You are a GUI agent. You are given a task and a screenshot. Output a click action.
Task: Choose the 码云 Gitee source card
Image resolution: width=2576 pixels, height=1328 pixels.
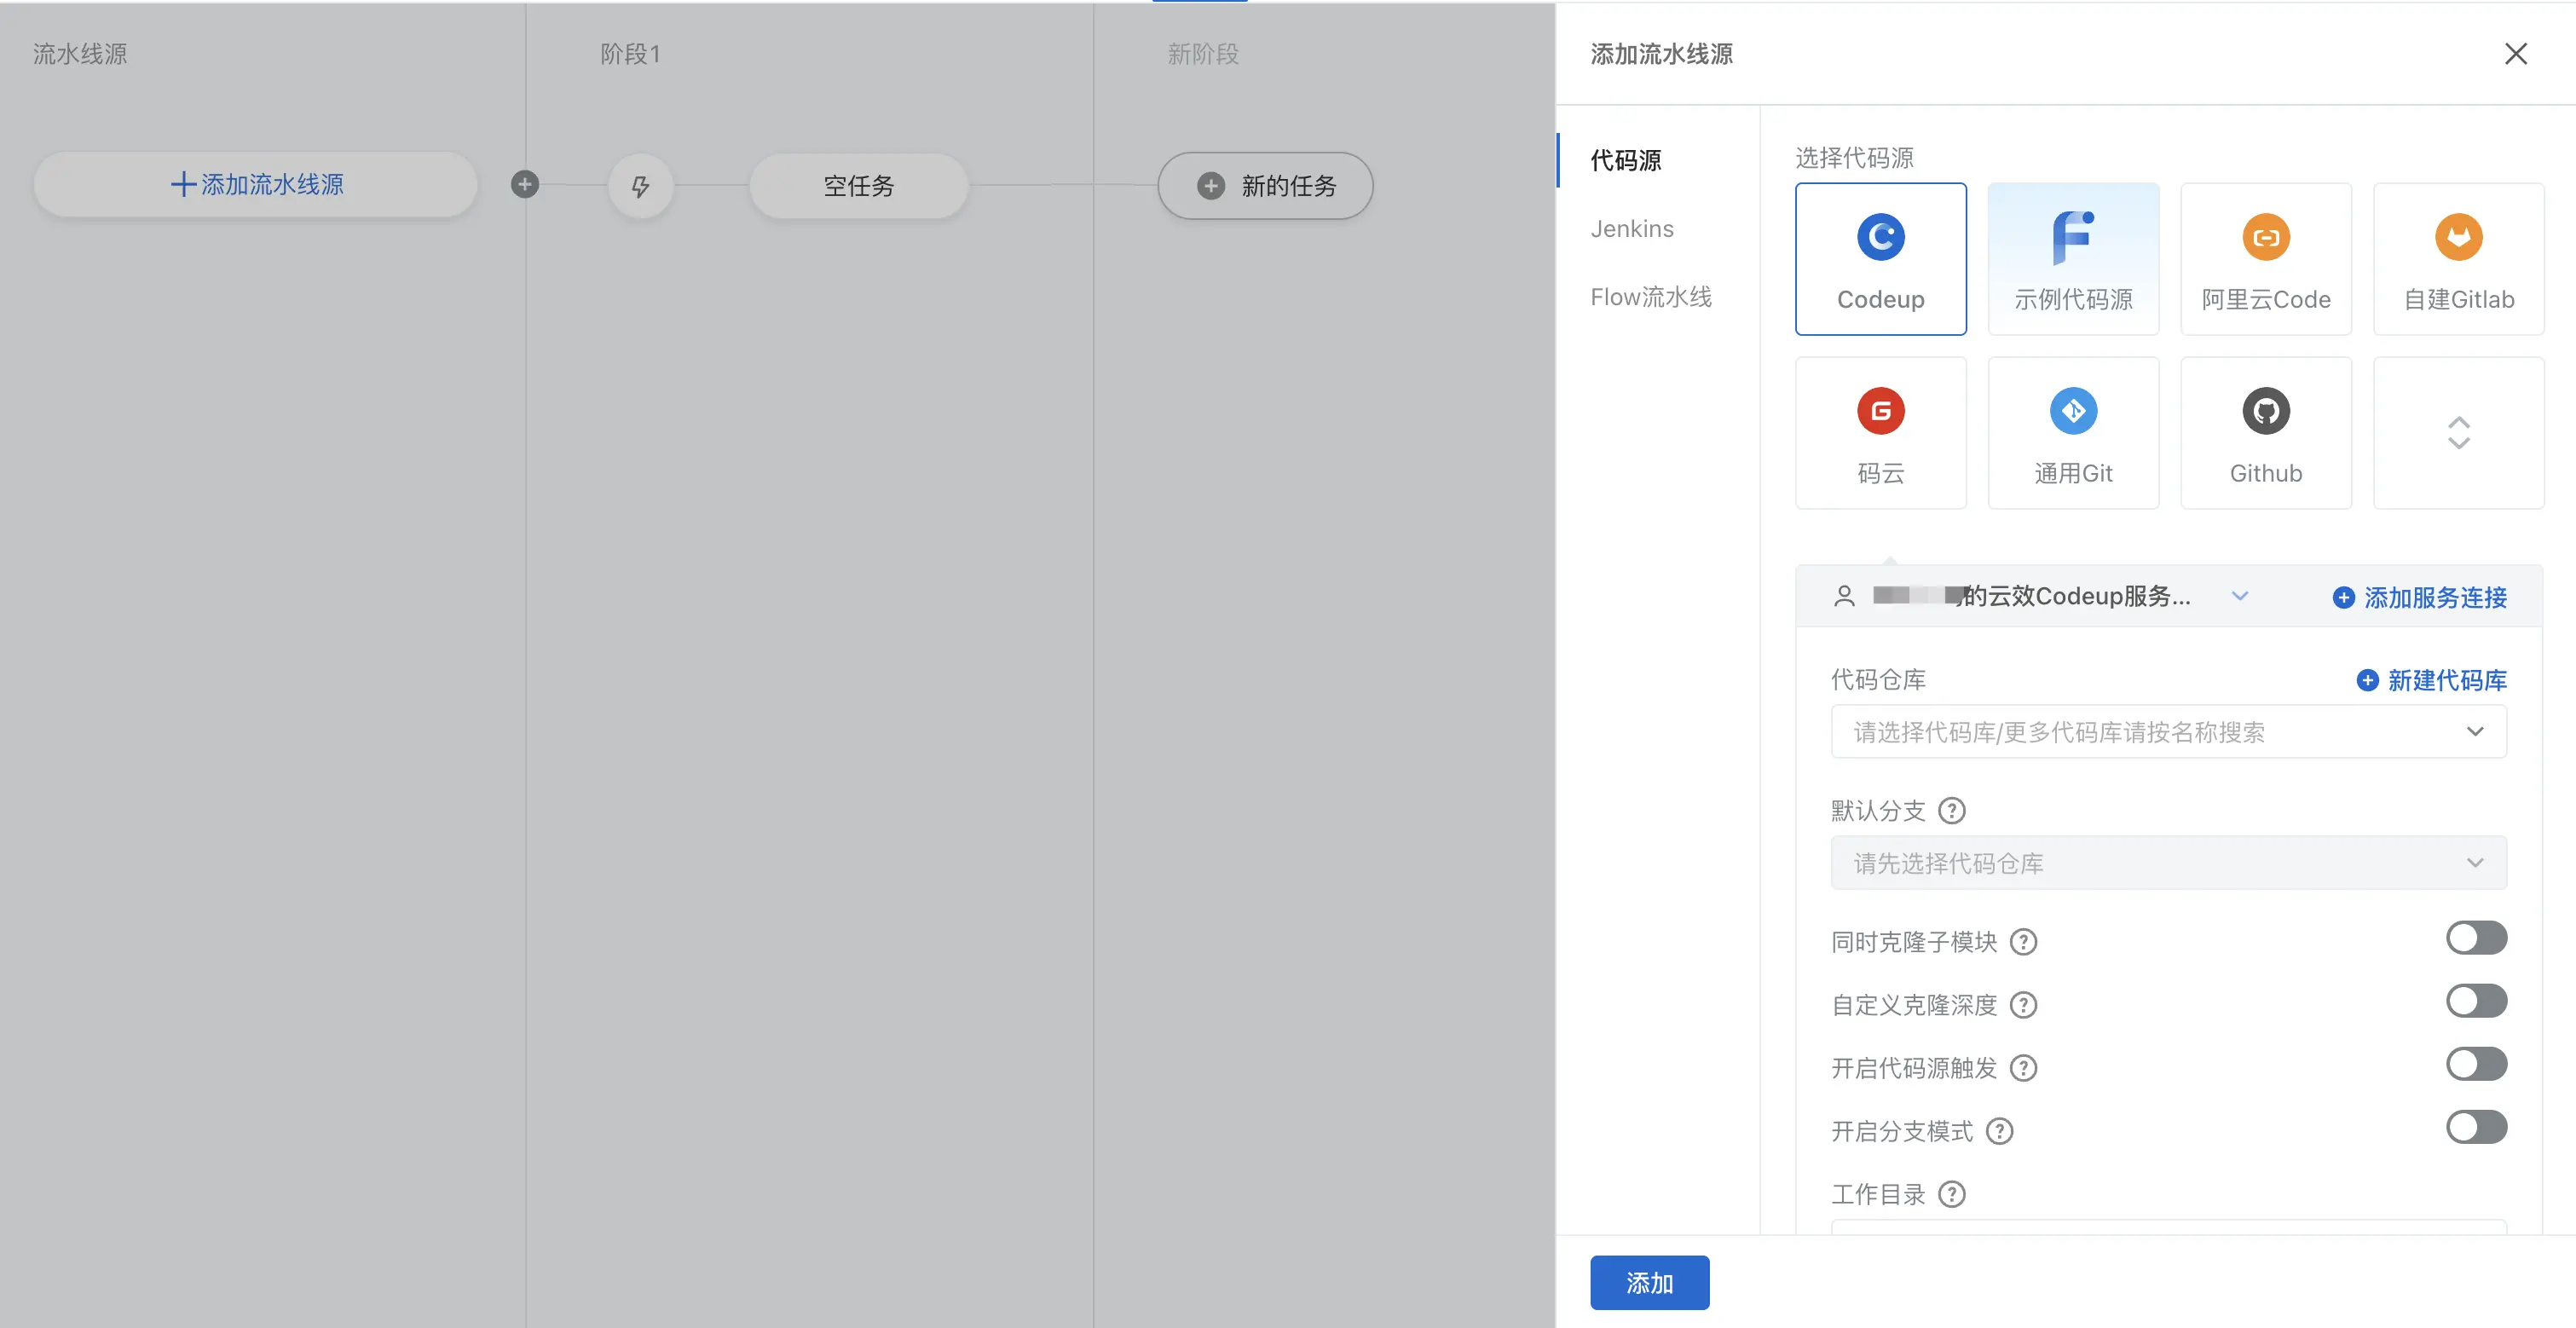1880,433
